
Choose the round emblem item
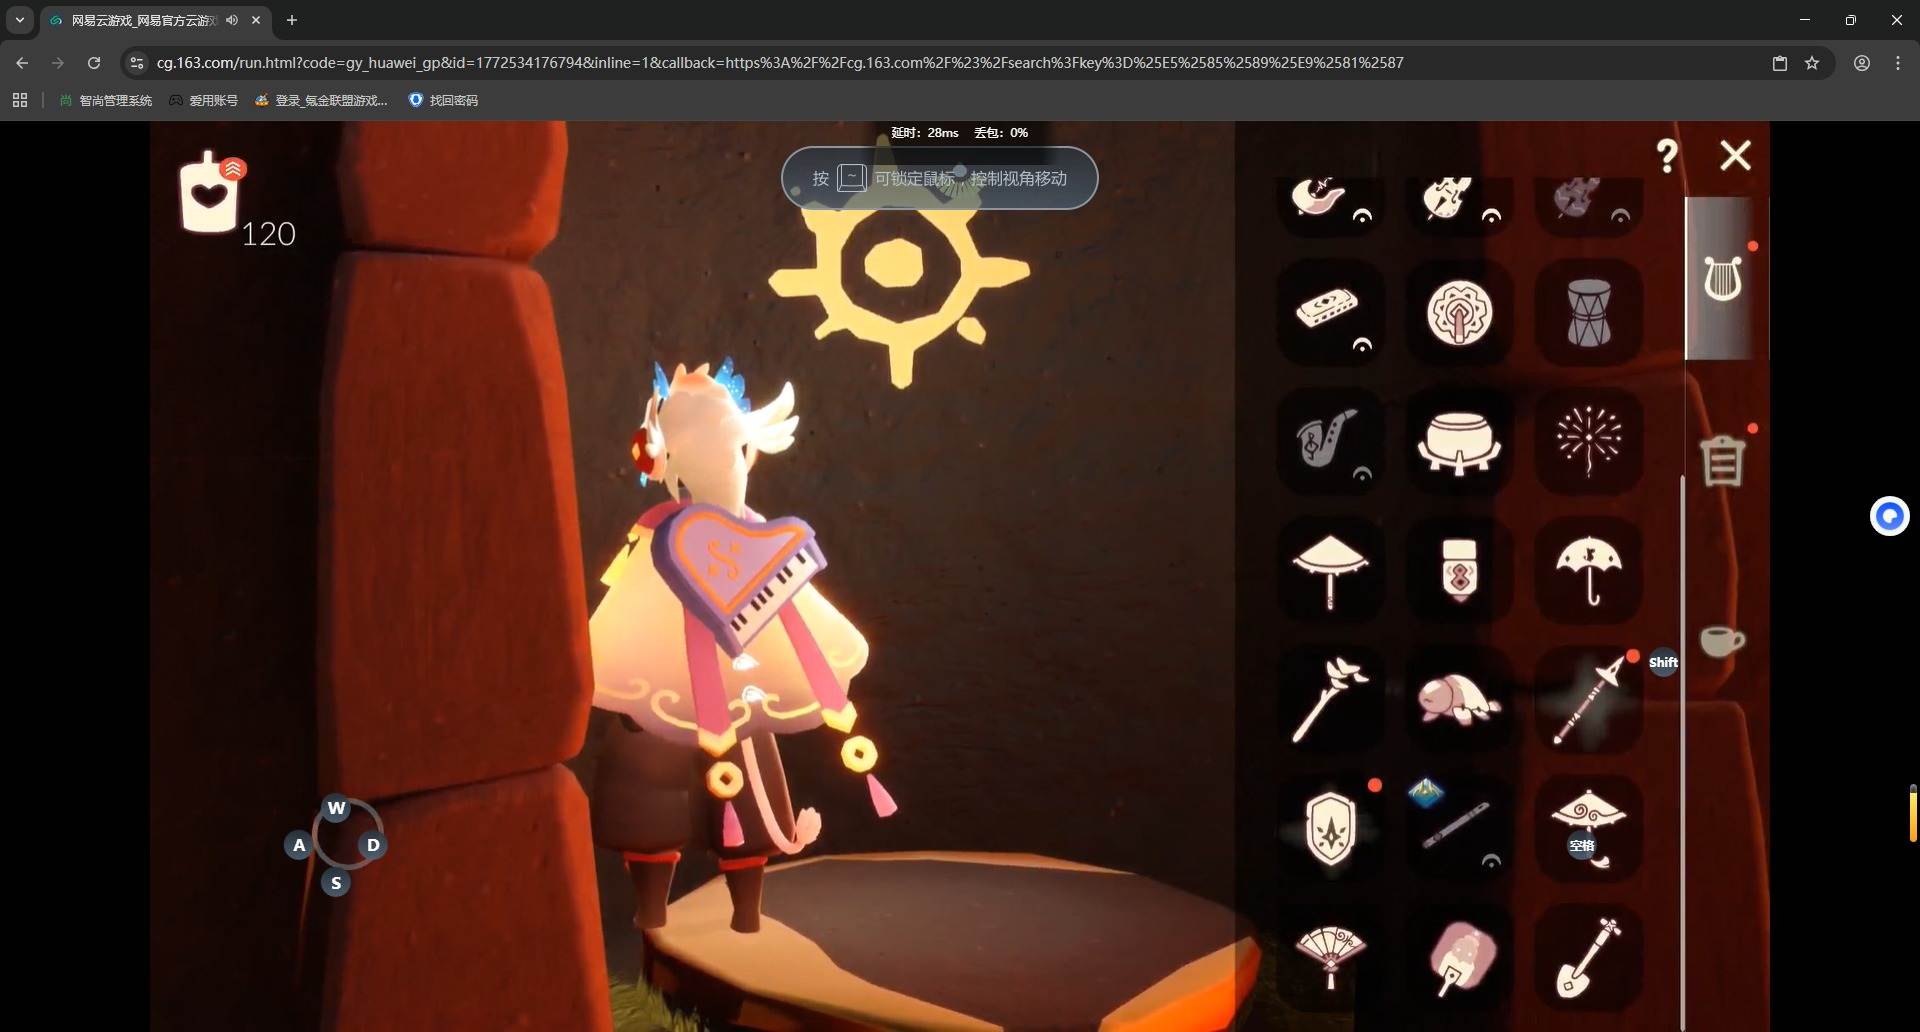pyautogui.click(x=1459, y=312)
